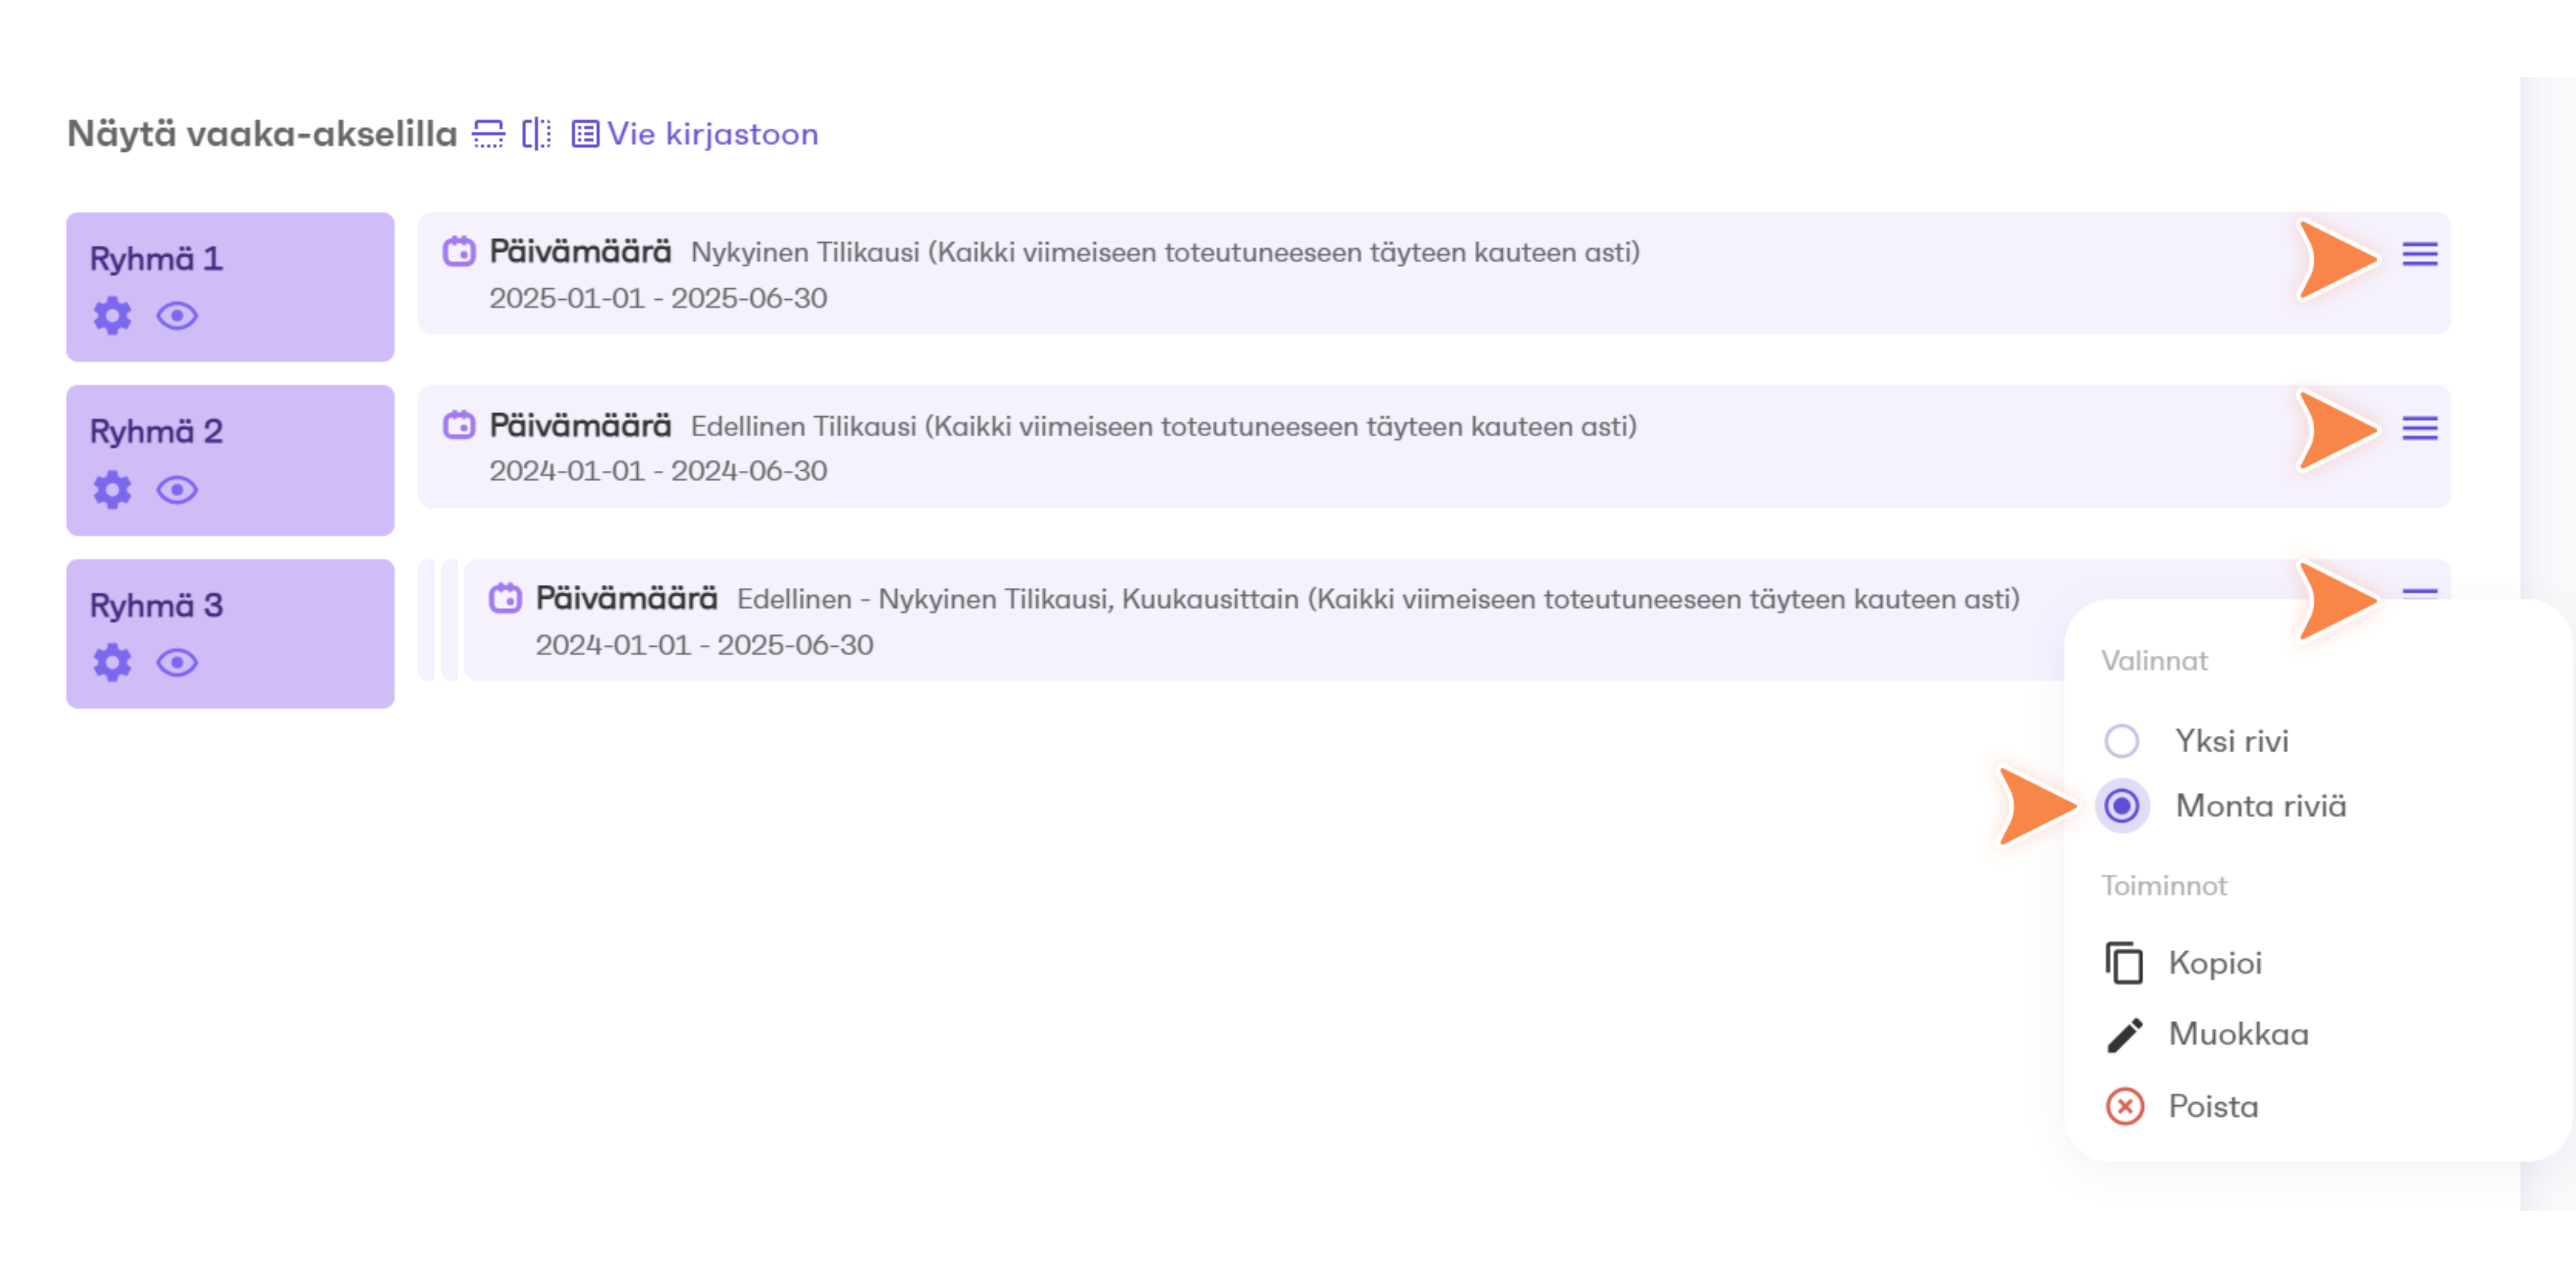This screenshot has height=1288, width=2576.
Task: Click the calendar icon on Edellinen Tilikausi row
Action: (x=459, y=425)
